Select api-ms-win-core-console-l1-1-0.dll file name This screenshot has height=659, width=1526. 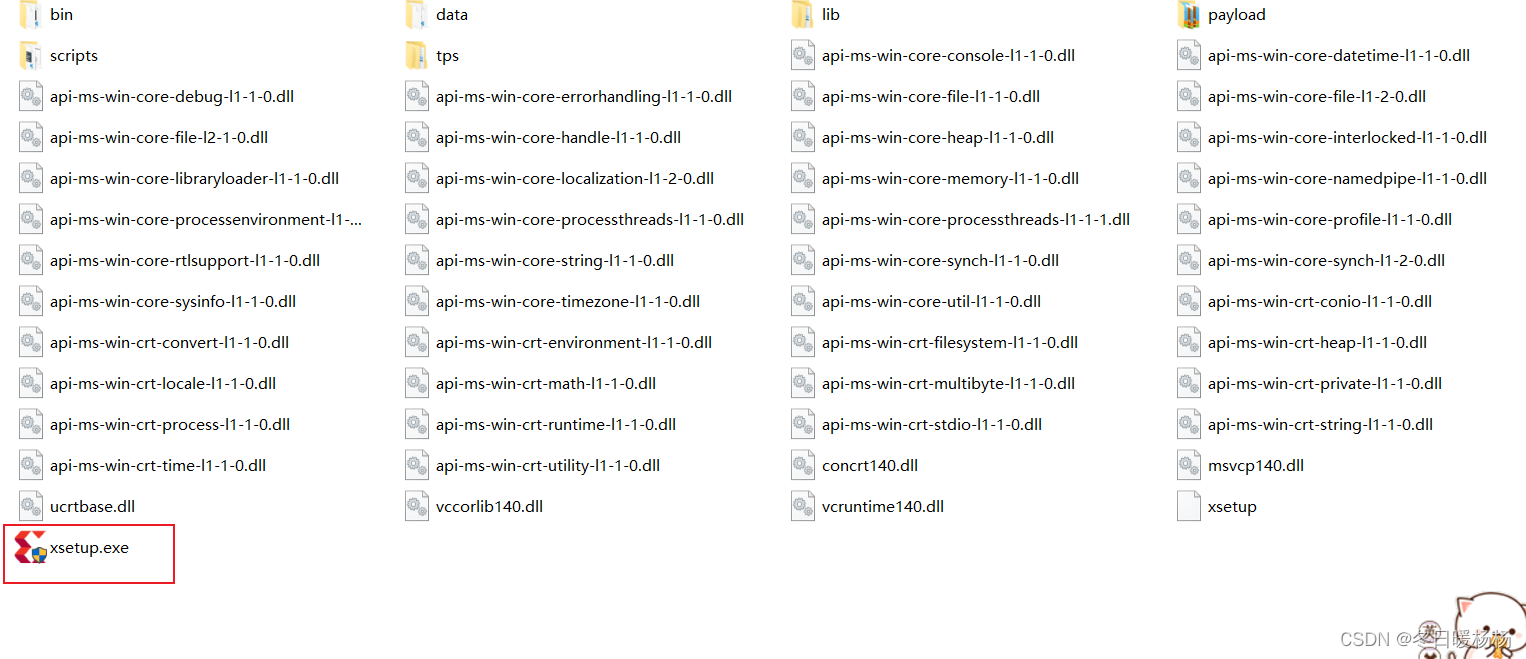click(948, 56)
